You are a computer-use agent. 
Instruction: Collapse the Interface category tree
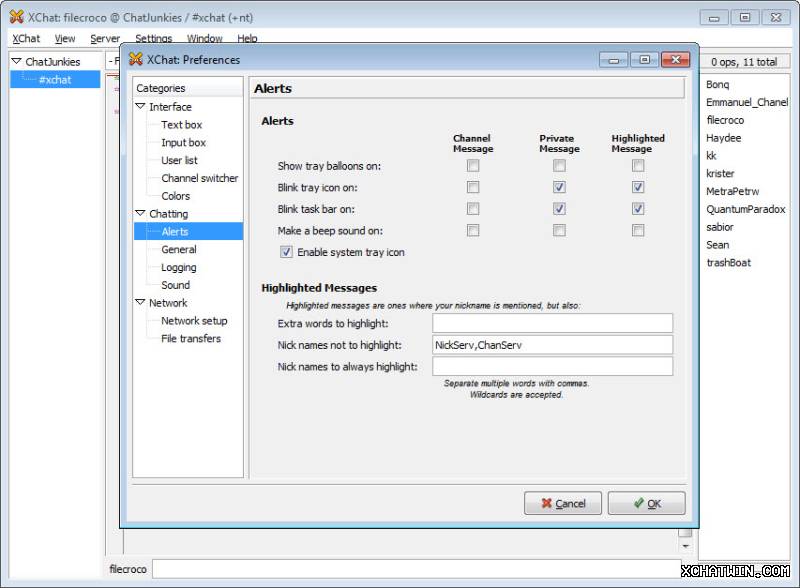coord(141,107)
